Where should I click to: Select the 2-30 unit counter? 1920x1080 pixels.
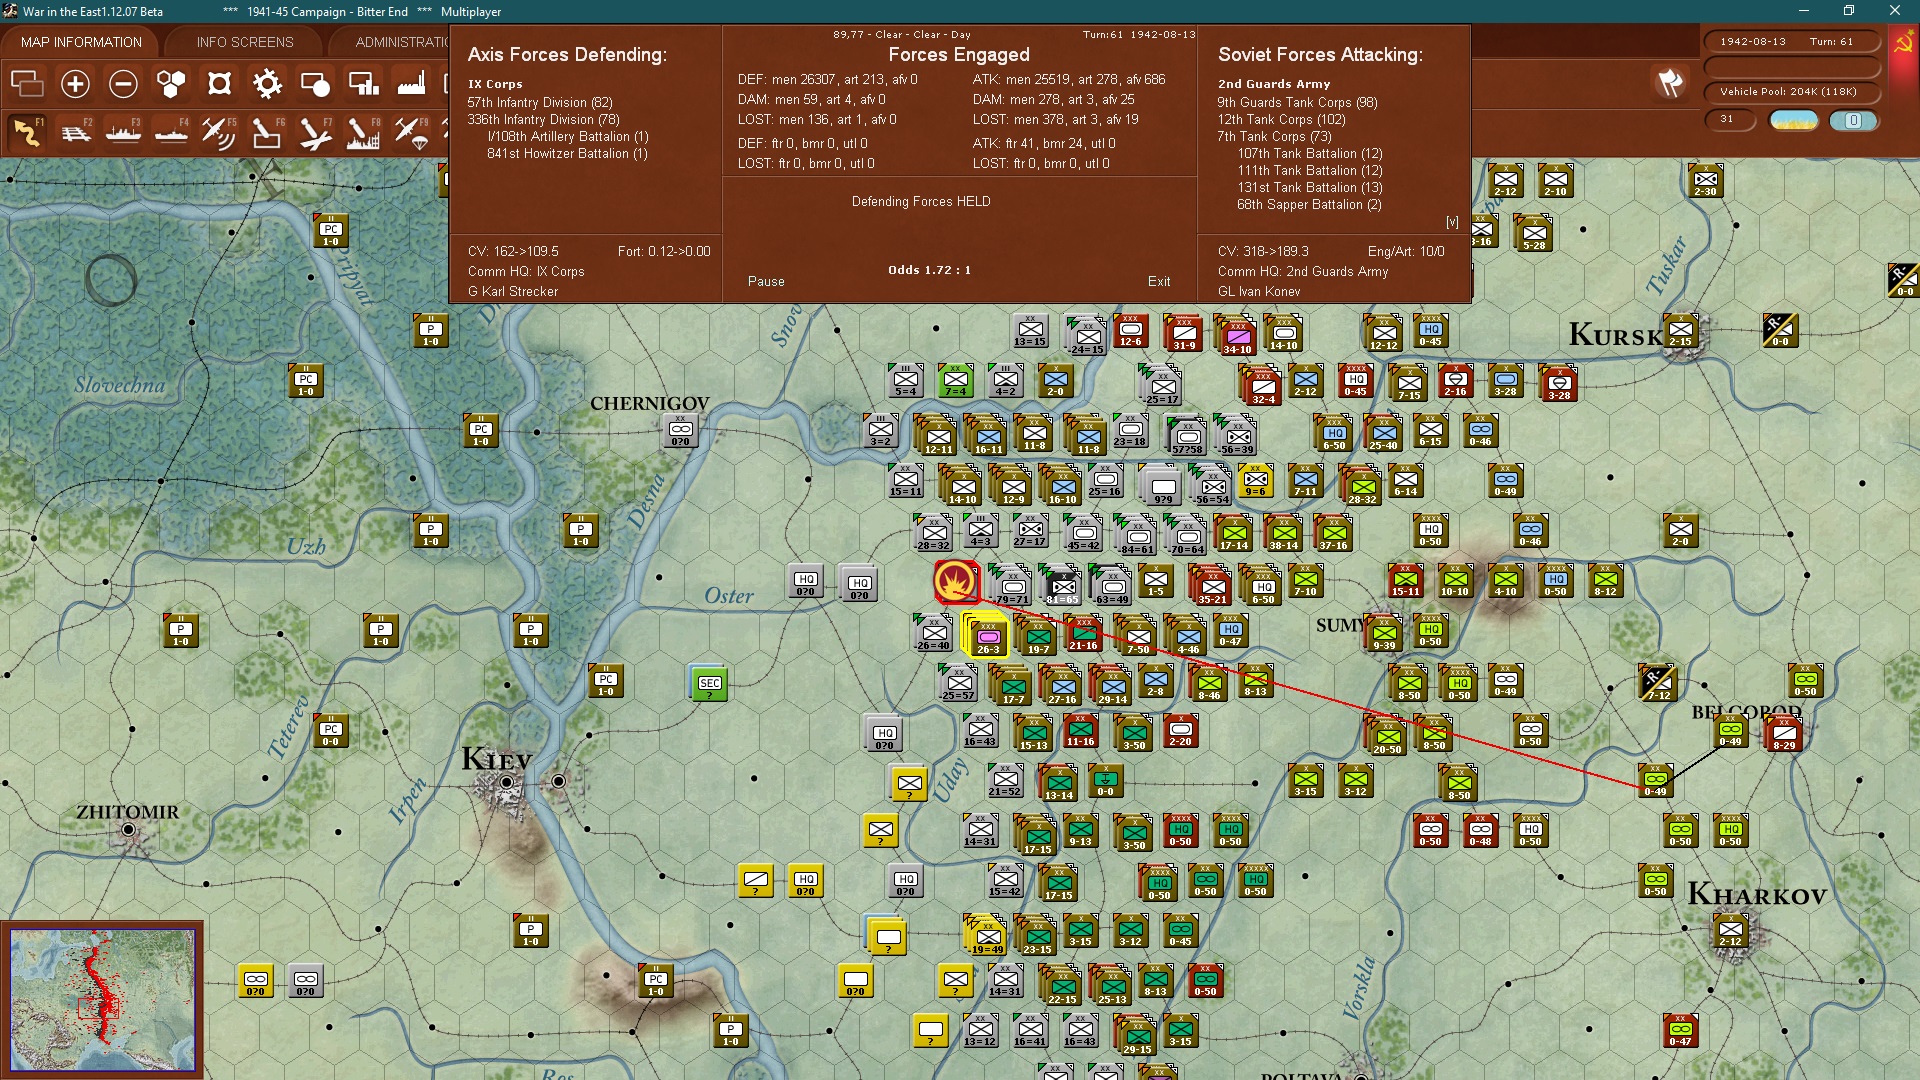(1705, 180)
